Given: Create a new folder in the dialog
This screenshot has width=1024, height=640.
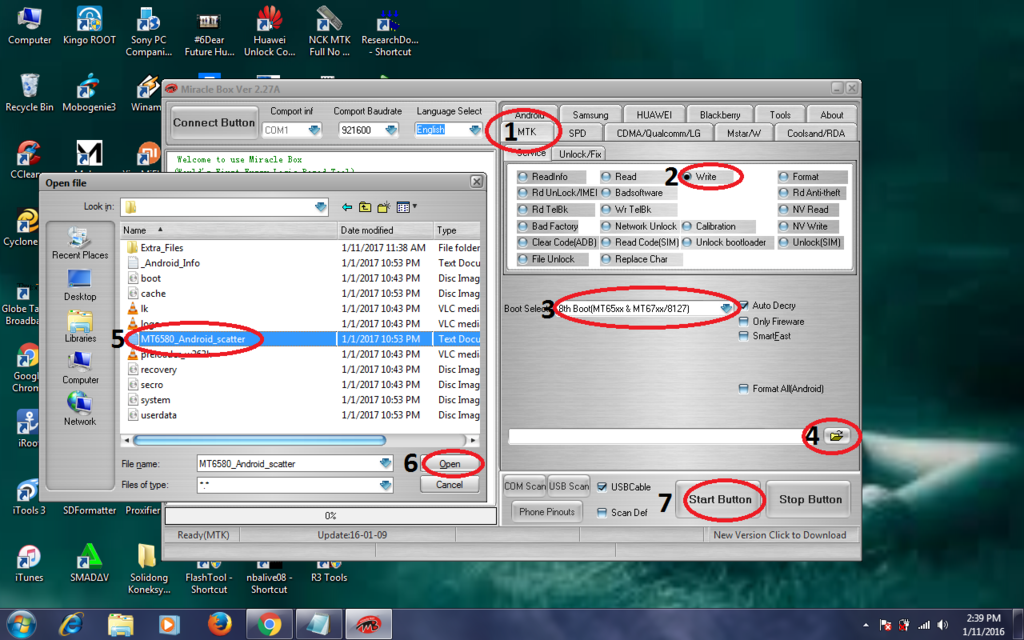Looking at the screenshot, I should [382, 207].
